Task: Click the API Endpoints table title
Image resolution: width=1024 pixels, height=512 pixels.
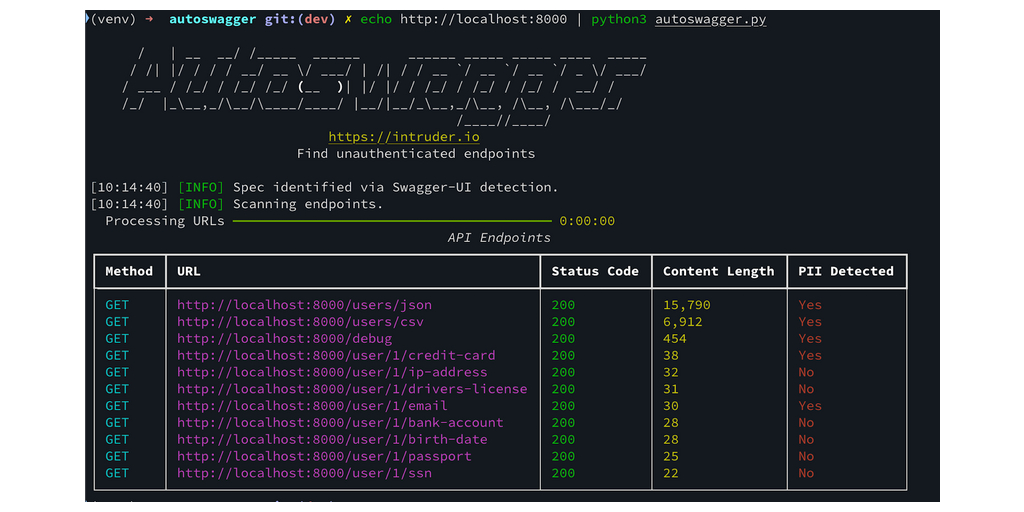Action: (499, 238)
